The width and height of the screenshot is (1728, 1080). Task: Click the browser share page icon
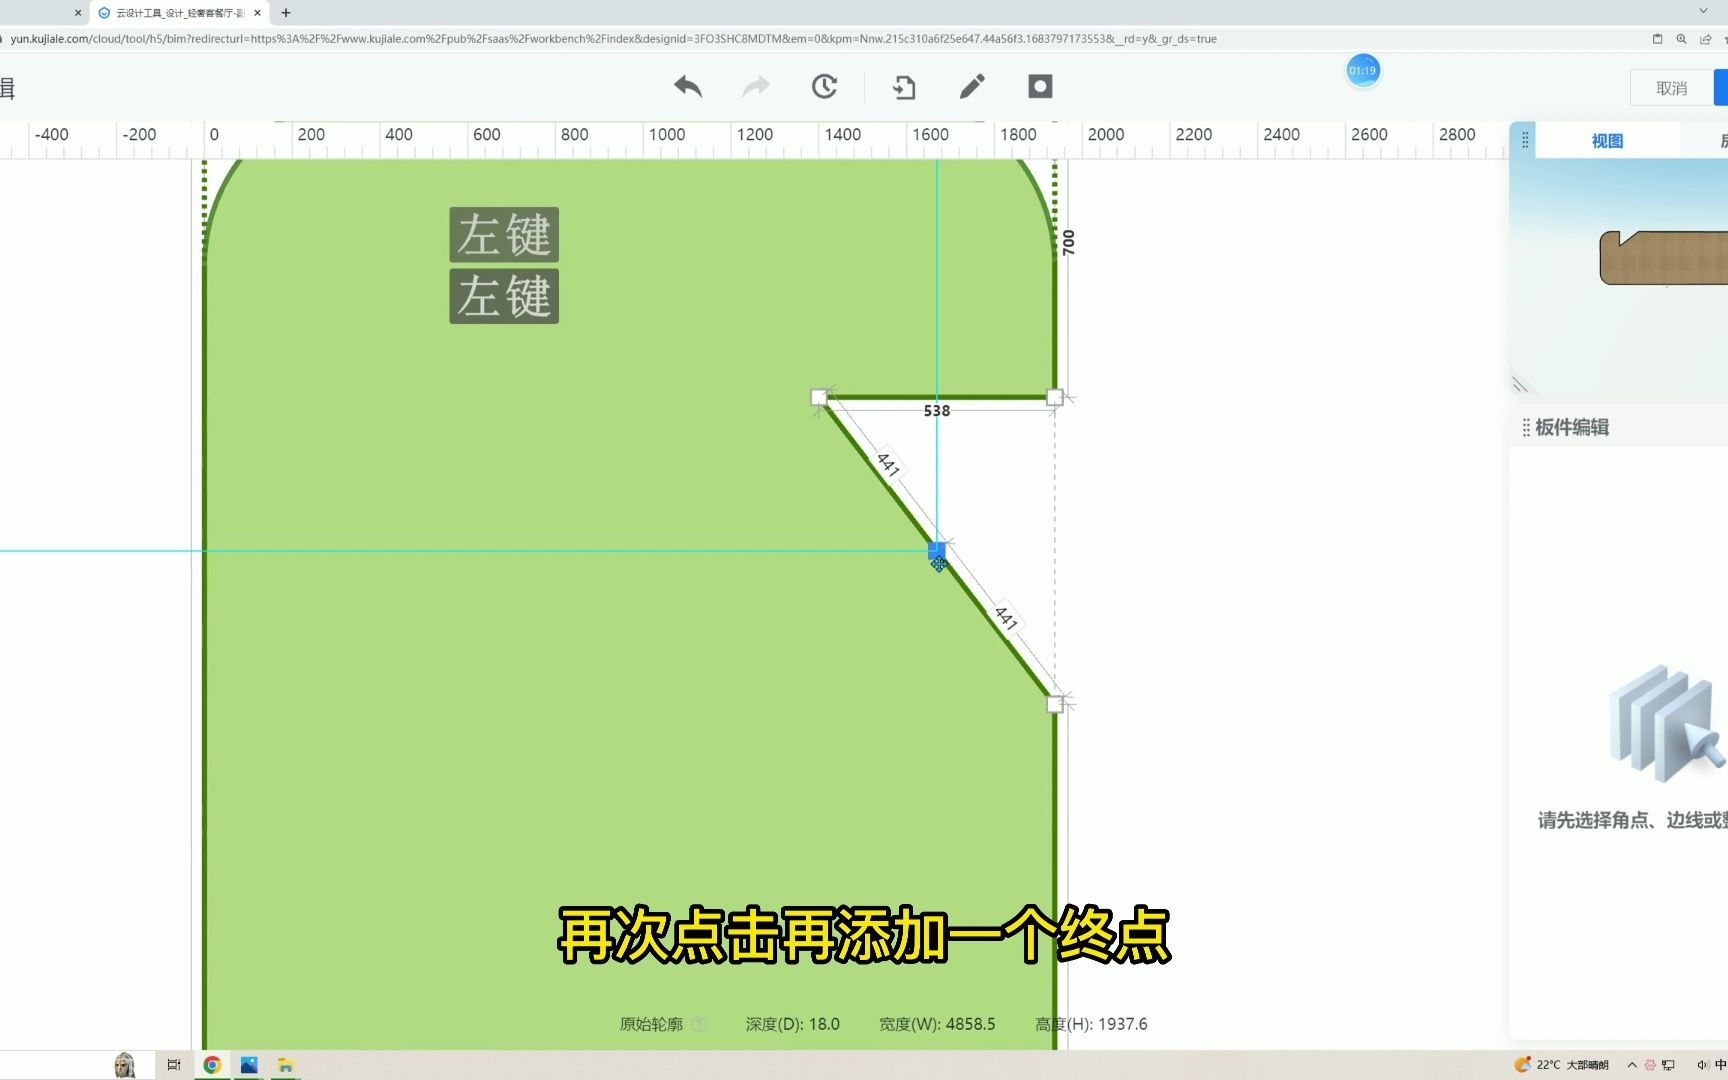point(1705,39)
